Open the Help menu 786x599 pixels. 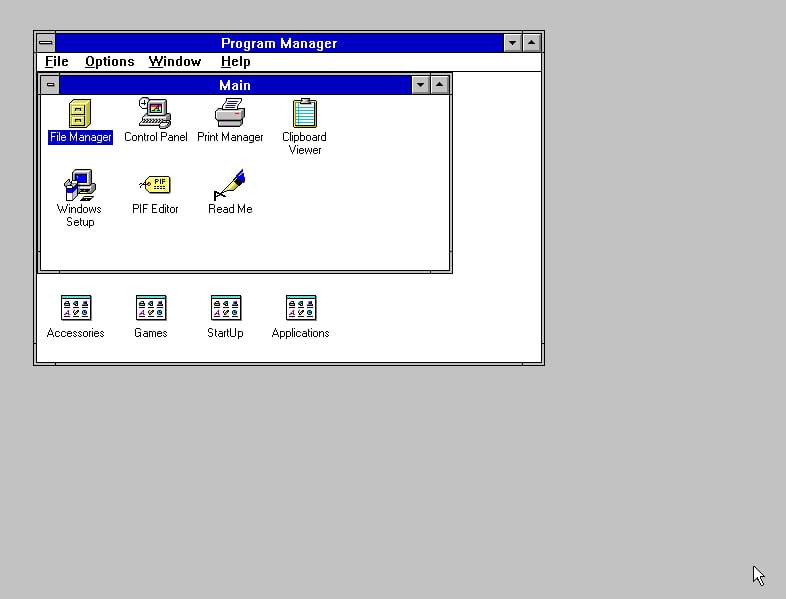236,62
